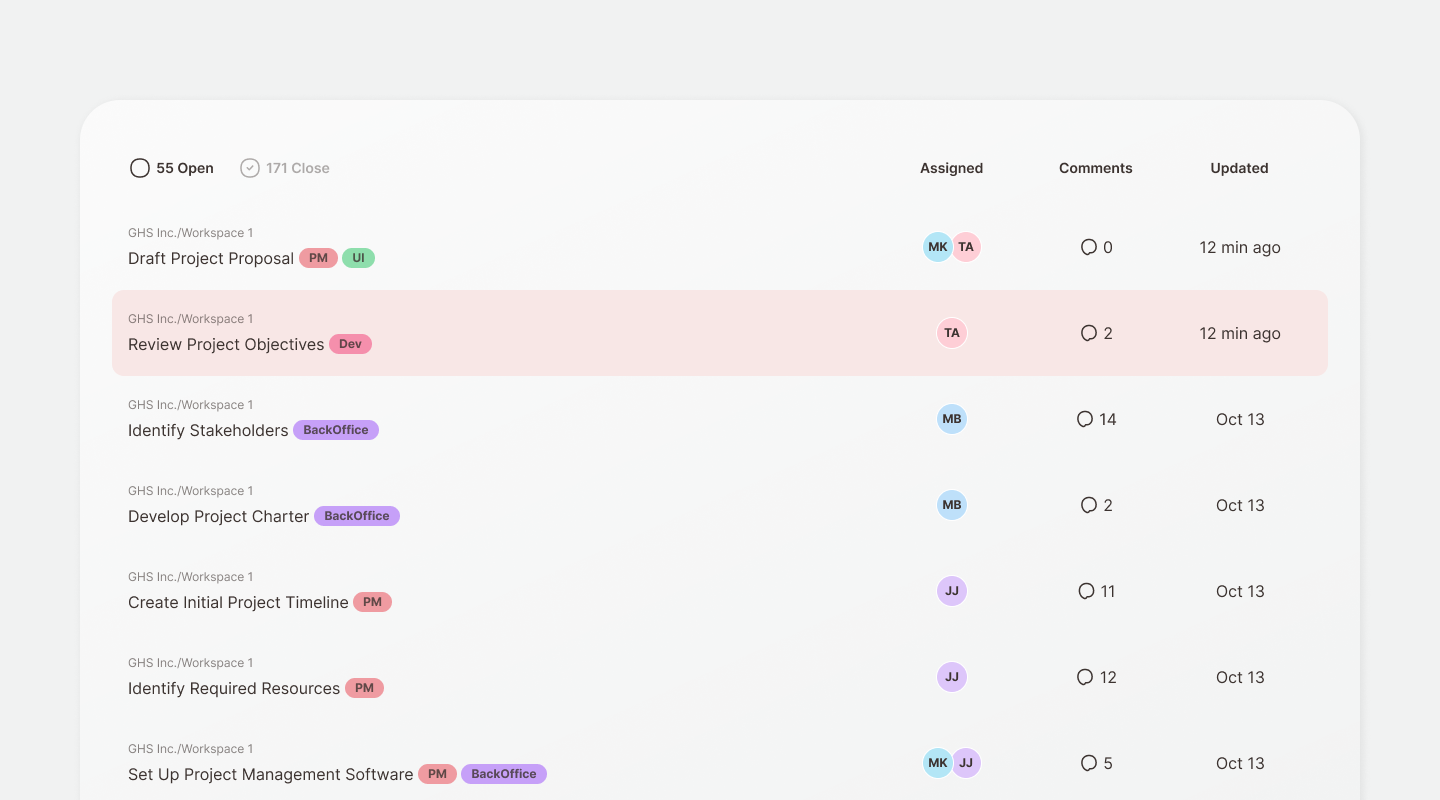Click the workspace path above Set Up Project Management Software

pos(190,749)
